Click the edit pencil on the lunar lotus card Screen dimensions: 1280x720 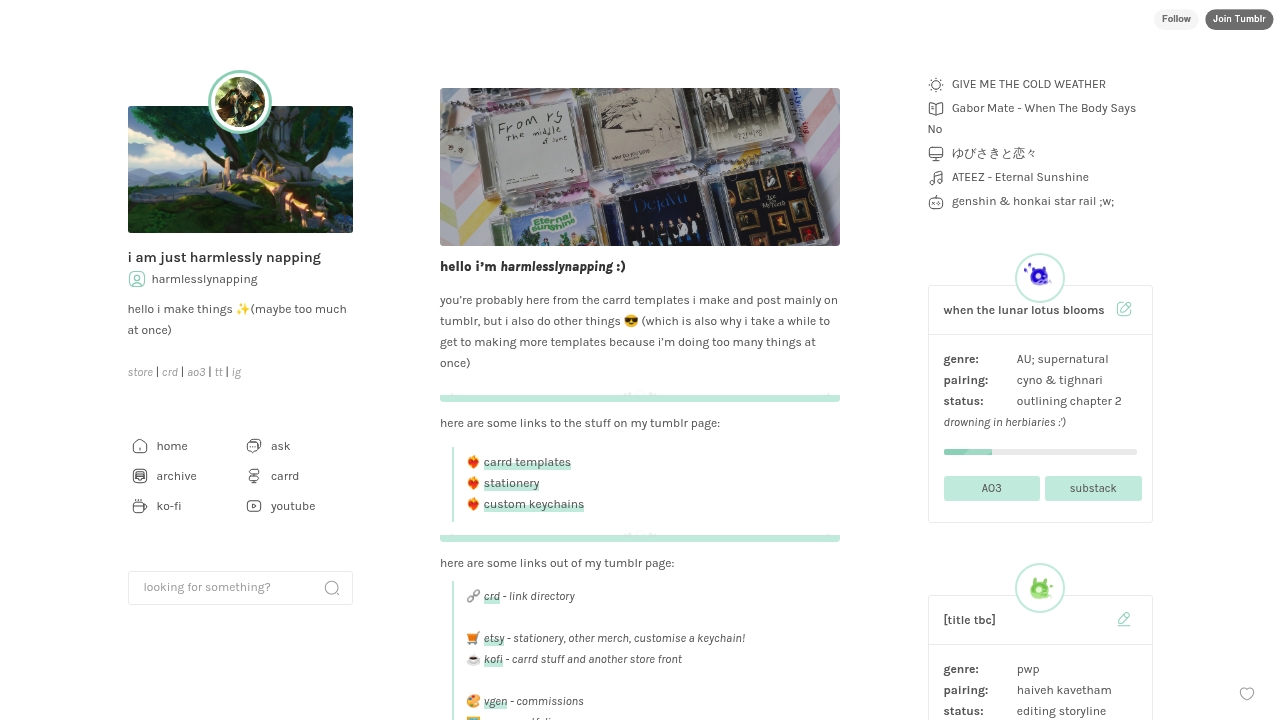click(x=1124, y=309)
